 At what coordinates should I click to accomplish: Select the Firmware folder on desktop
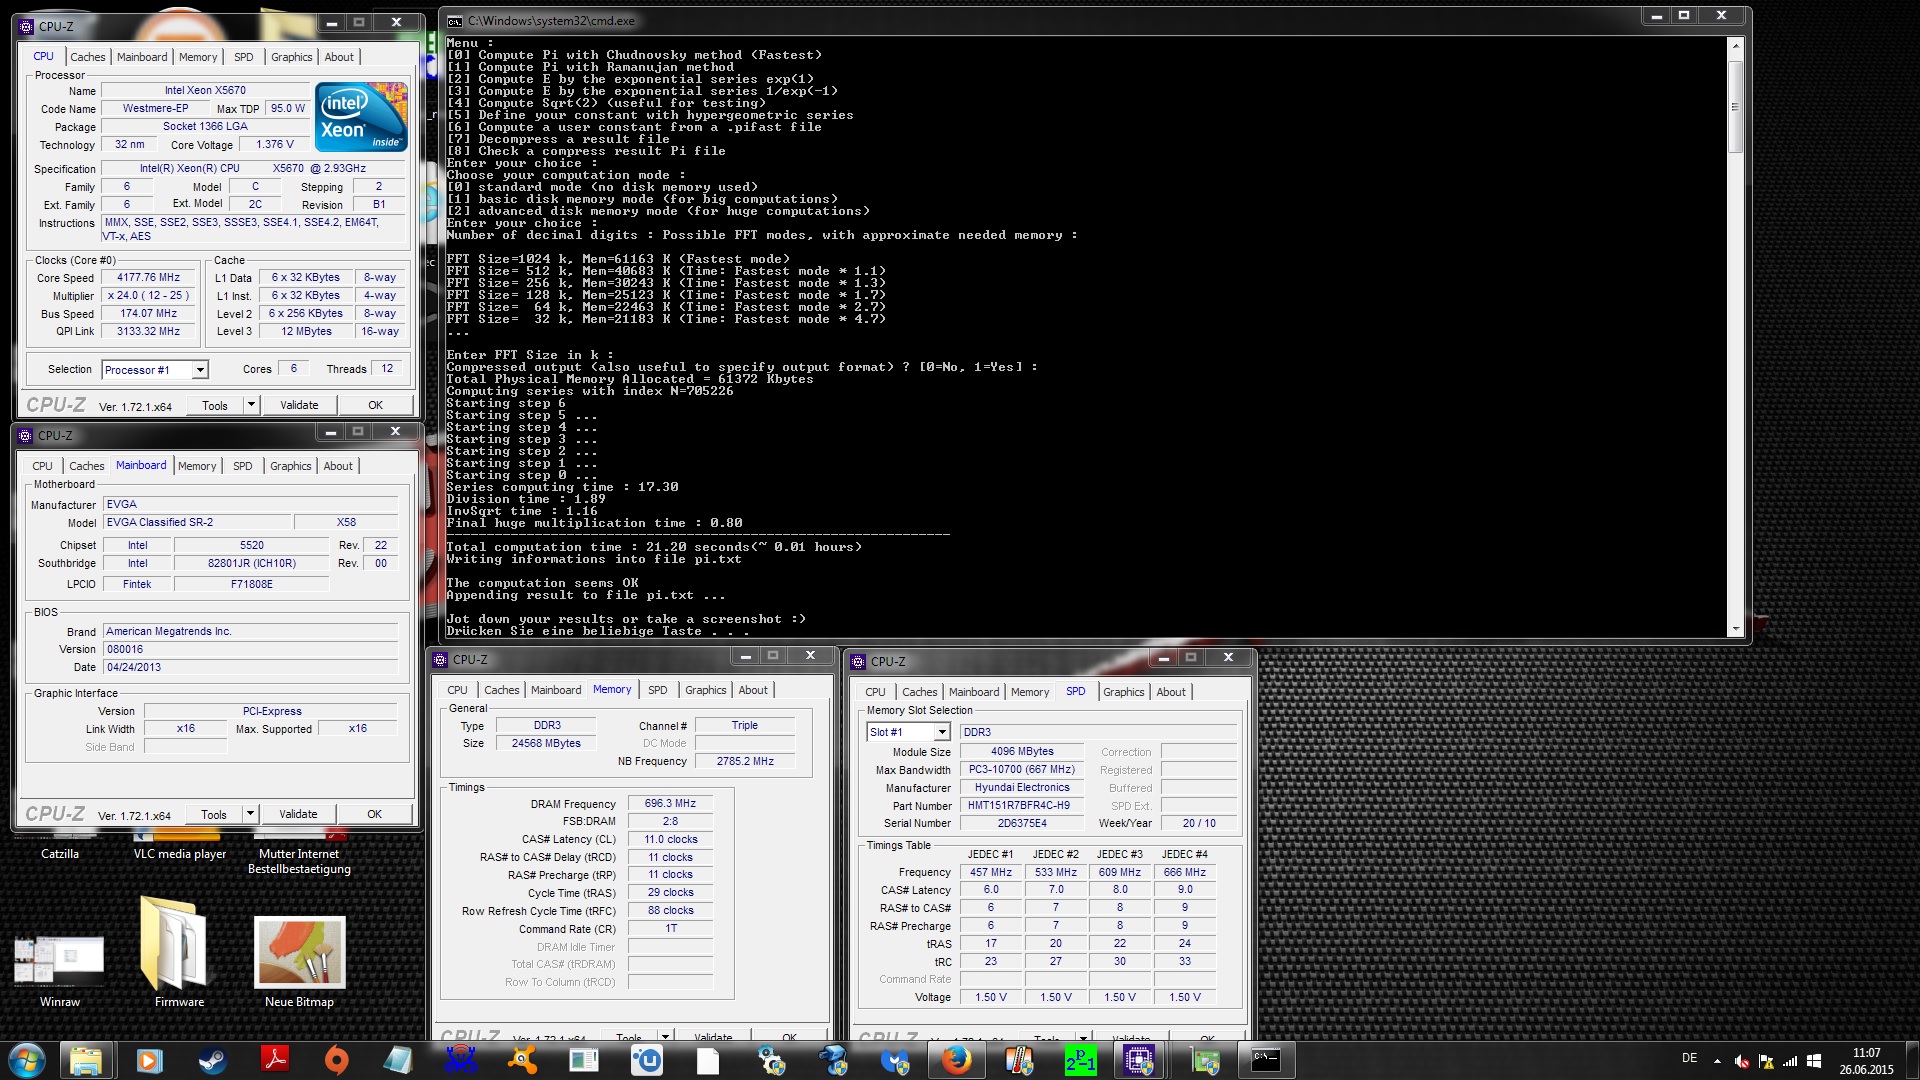click(x=179, y=952)
